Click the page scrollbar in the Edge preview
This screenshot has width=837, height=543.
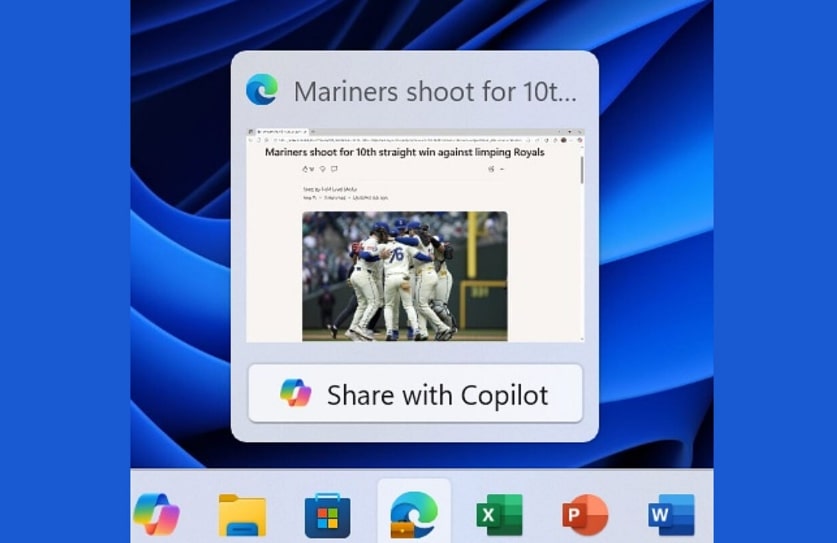(581, 170)
